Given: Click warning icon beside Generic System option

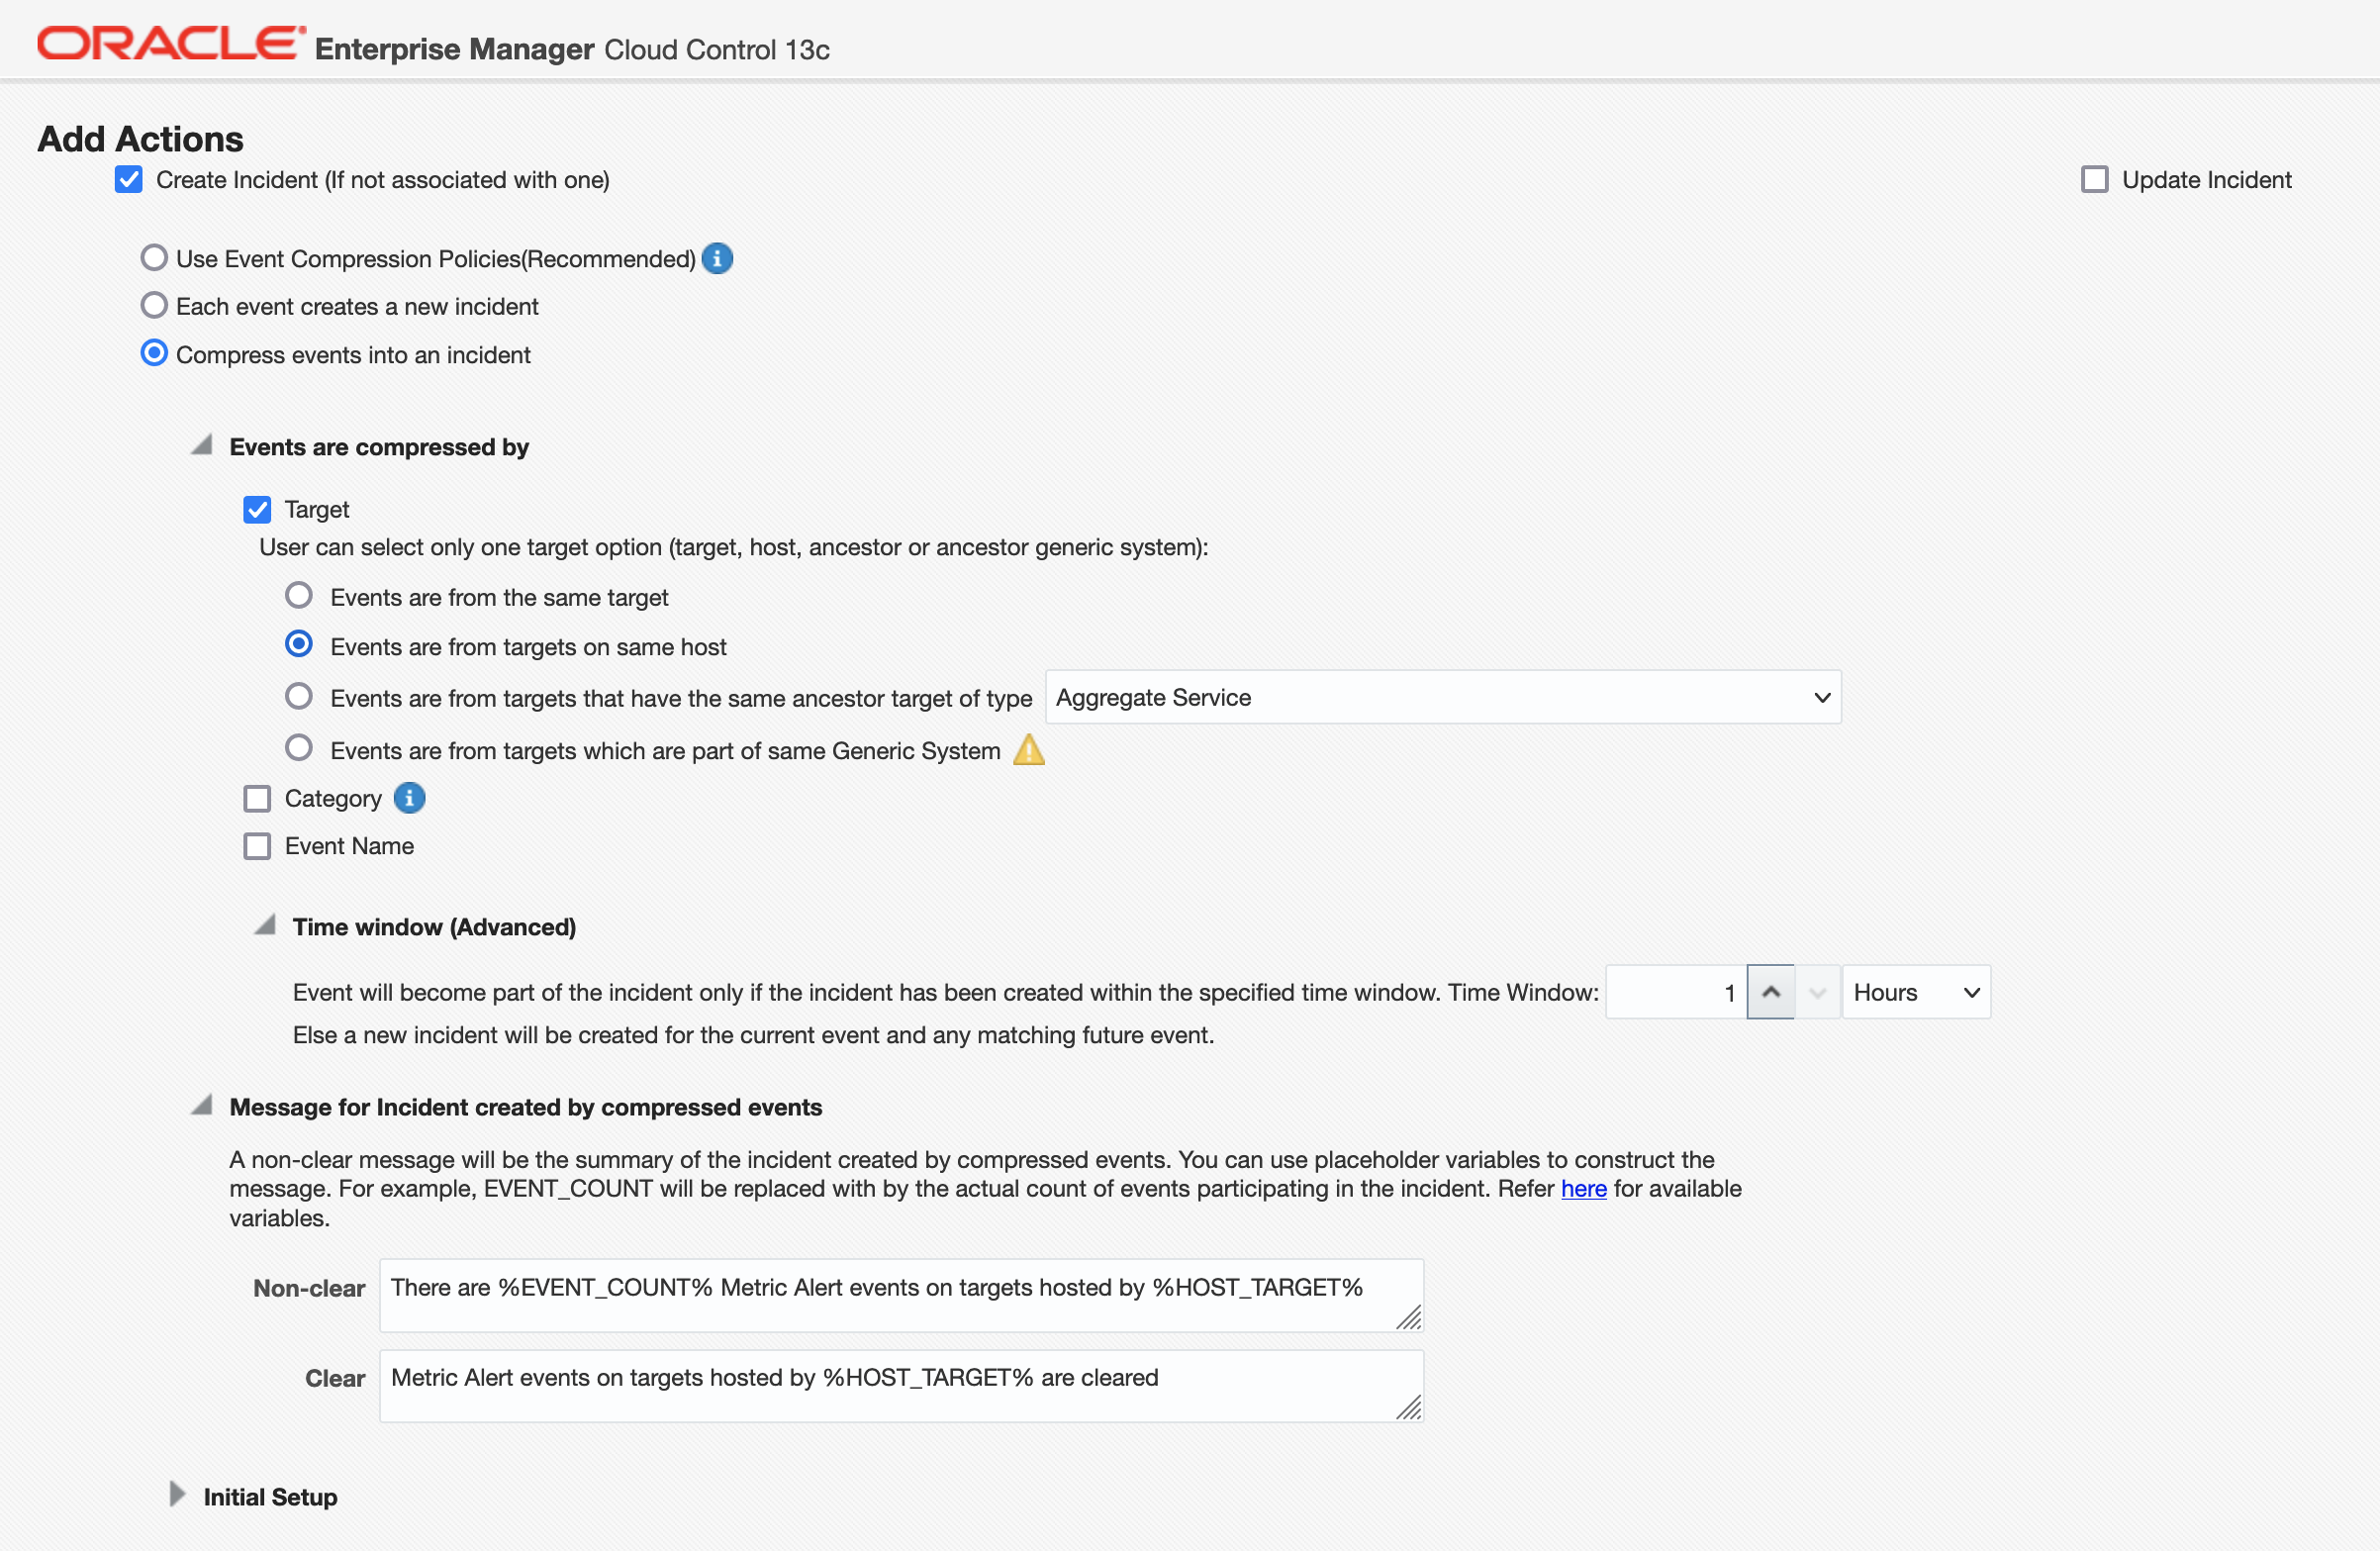Looking at the screenshot, I should [x=1029, y=750].
